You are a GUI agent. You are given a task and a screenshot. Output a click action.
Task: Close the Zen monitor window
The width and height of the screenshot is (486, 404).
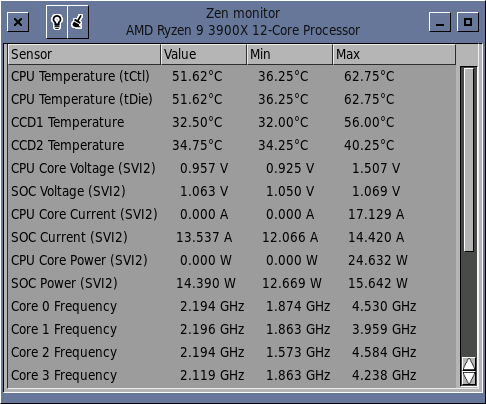pyautogui.click(x=18, y=22)
